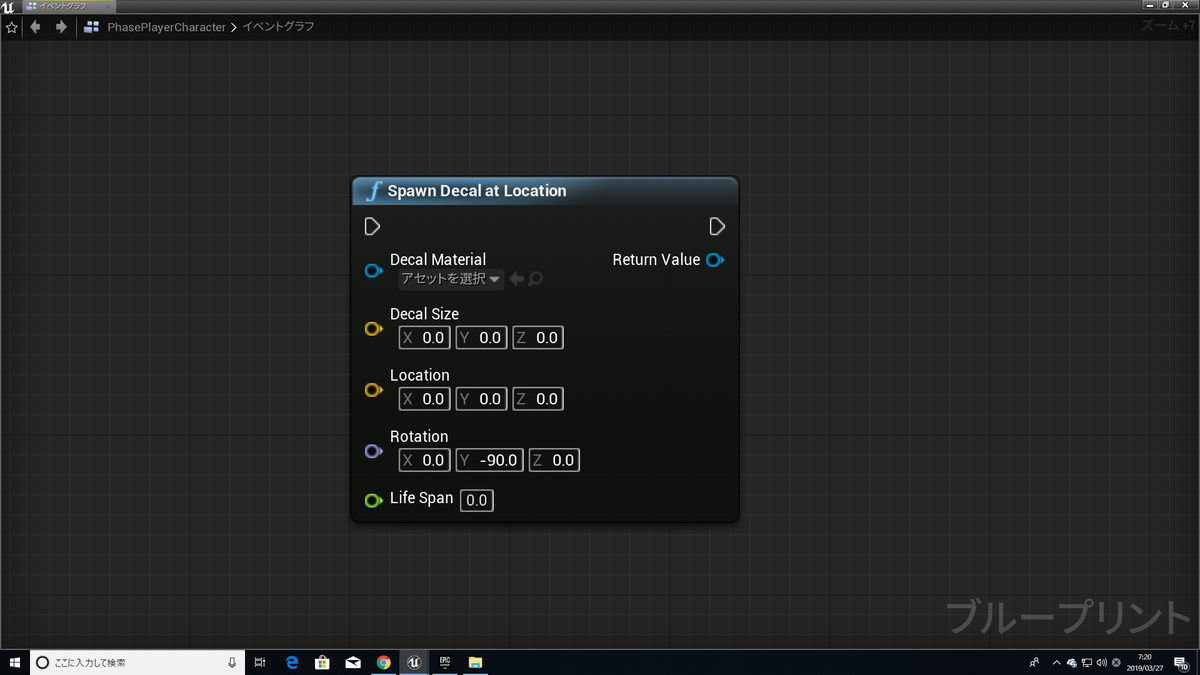1200x675 pixels.
Task: Click the Return Value output pin
Action: (715, 260)
